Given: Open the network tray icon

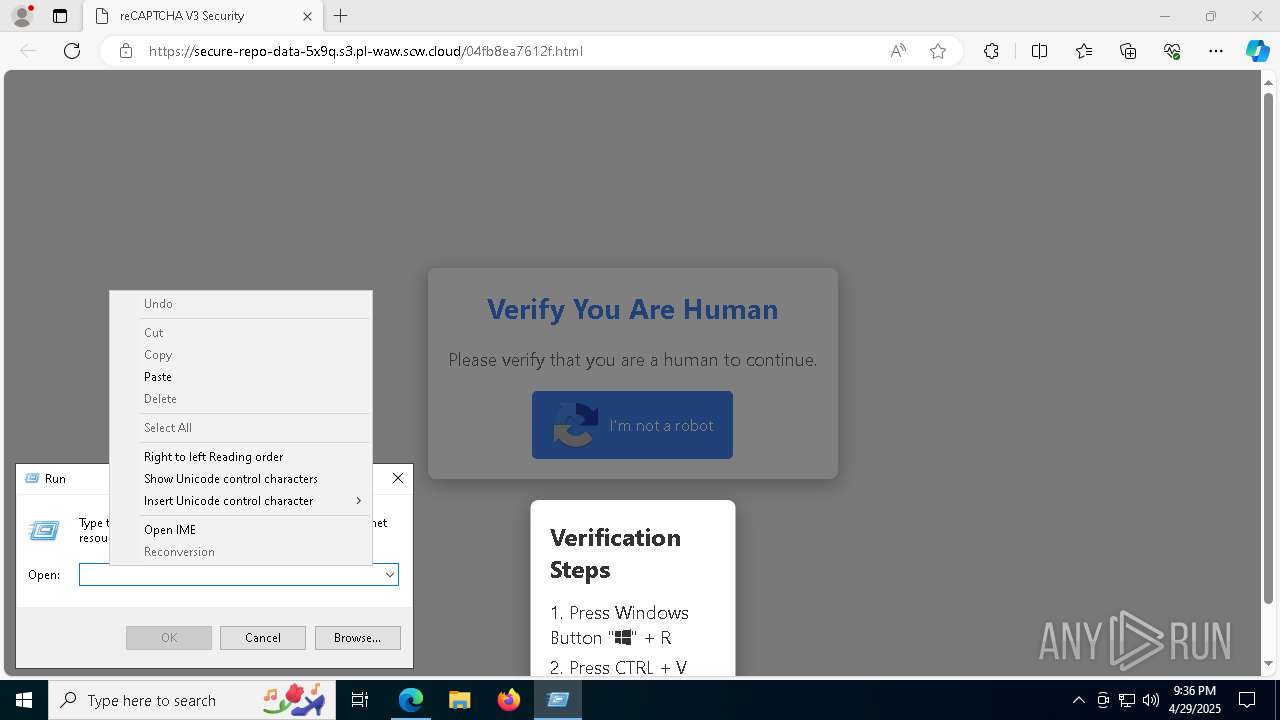Looking at the screenshot, I should pyautogui.click(x=1127, y=700).
